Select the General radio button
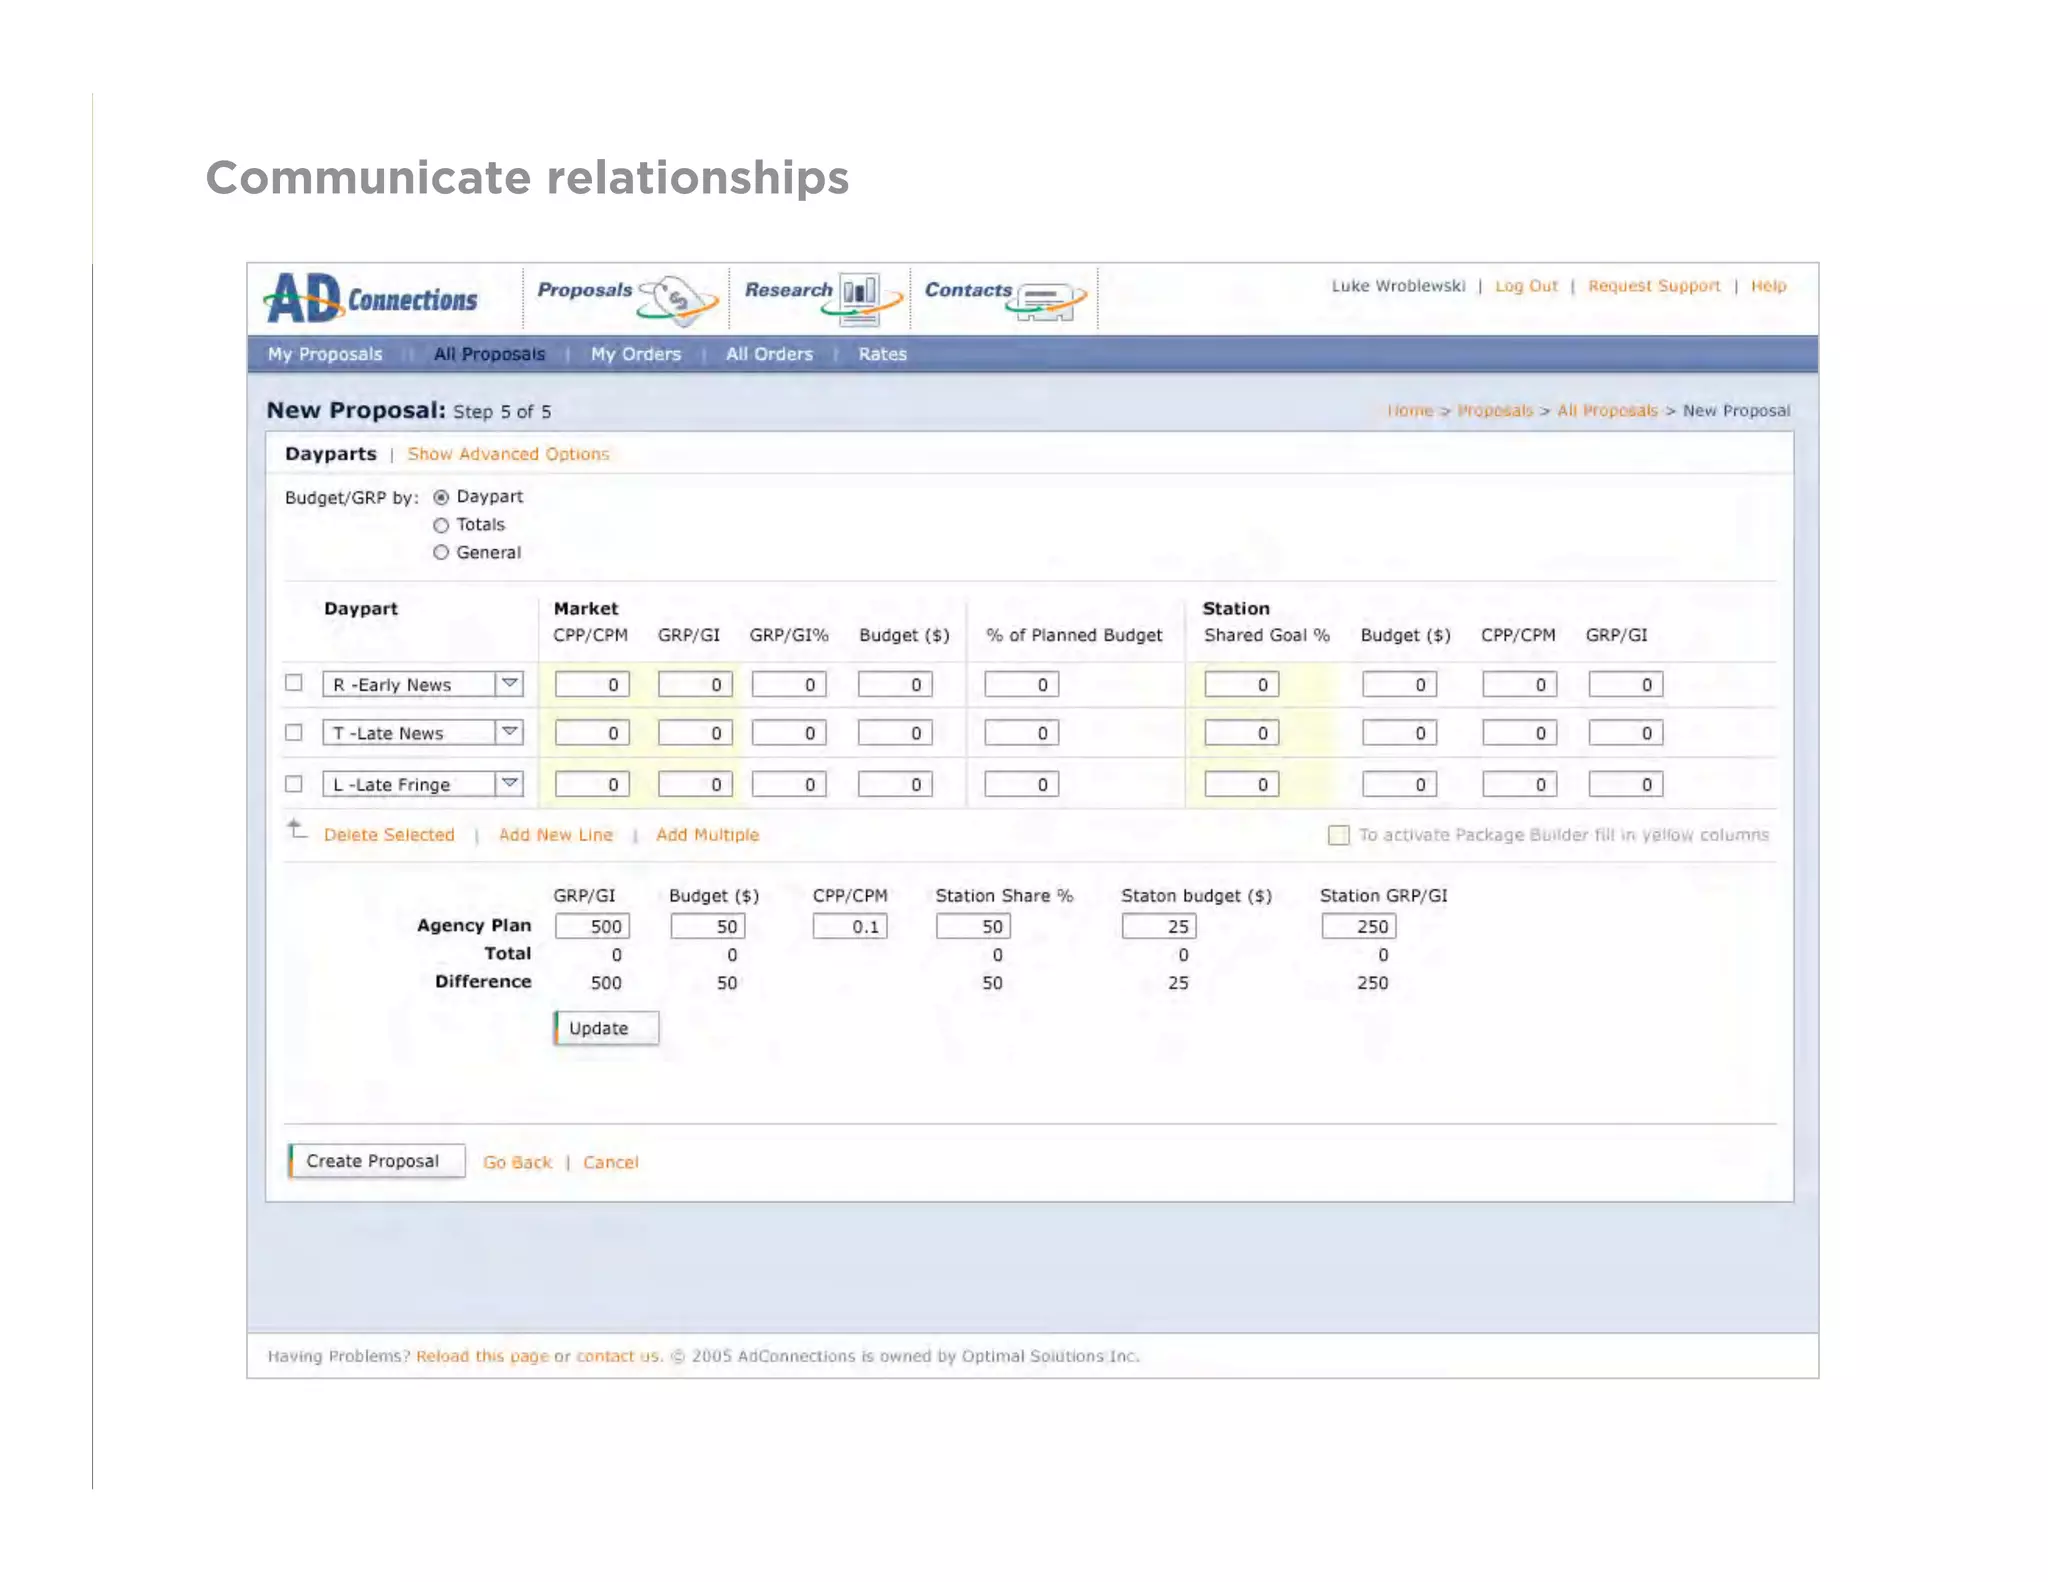The width and height of the screenshot is (2048, 1582). [441, 553]
